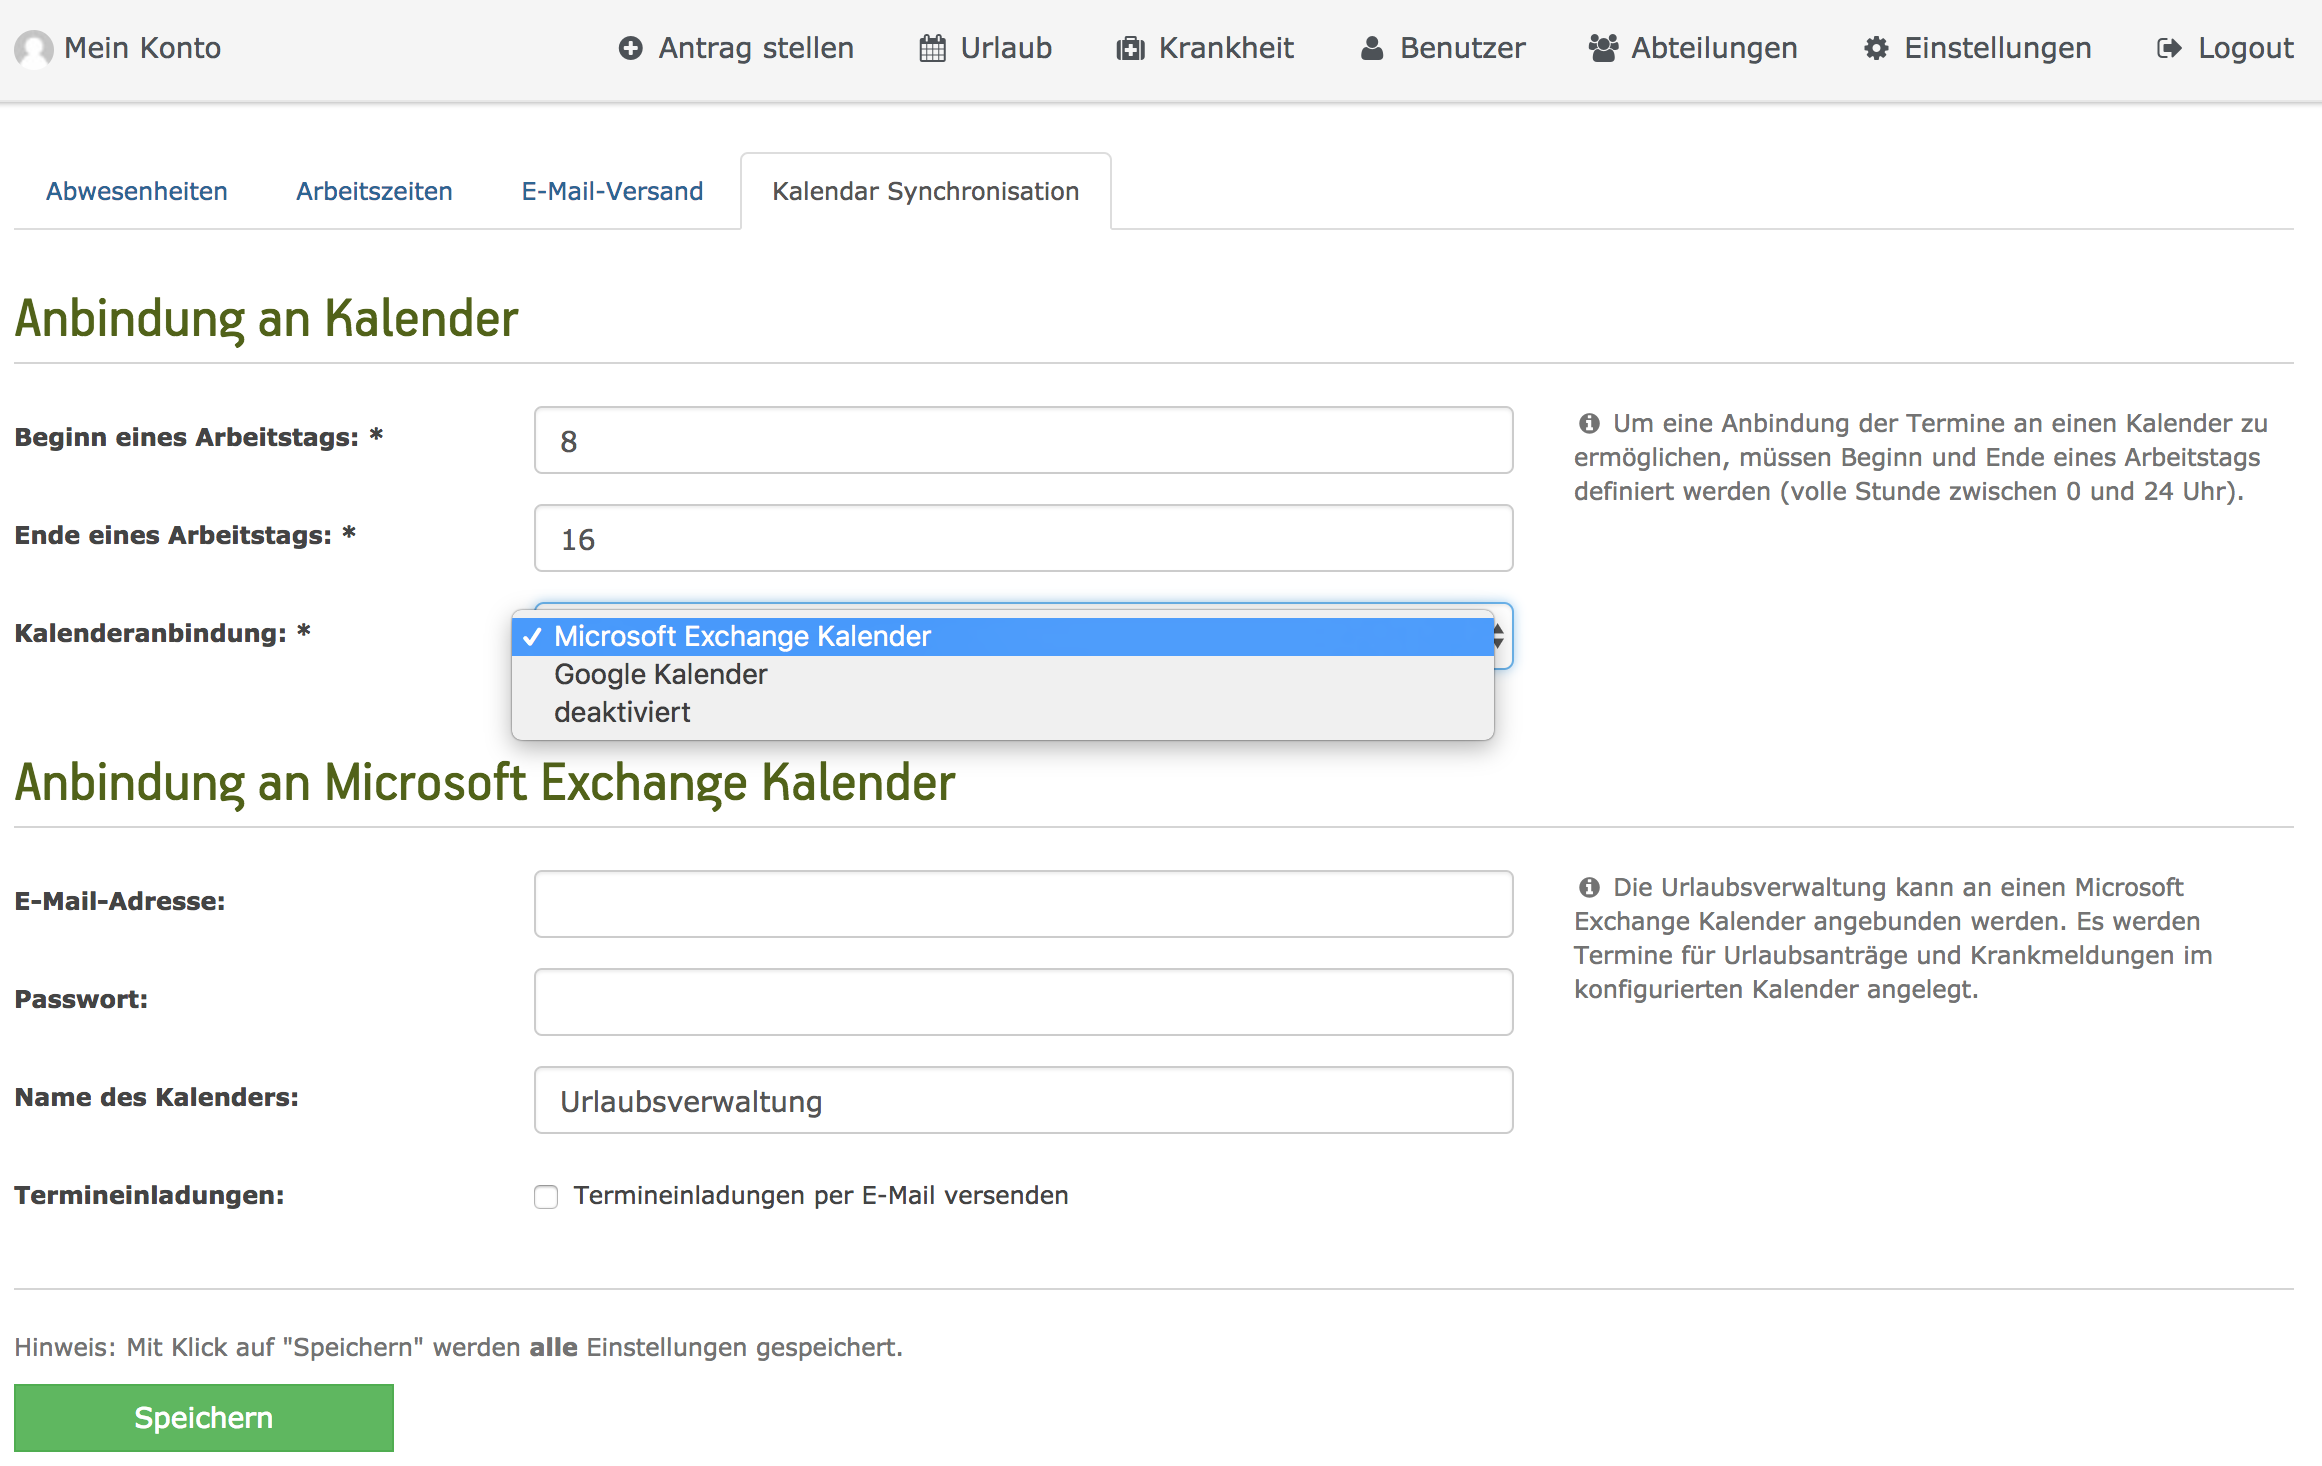Click the plus icon beside Antrag stellen
This screenshot has height=1466, width=2322.
point(630,48)
